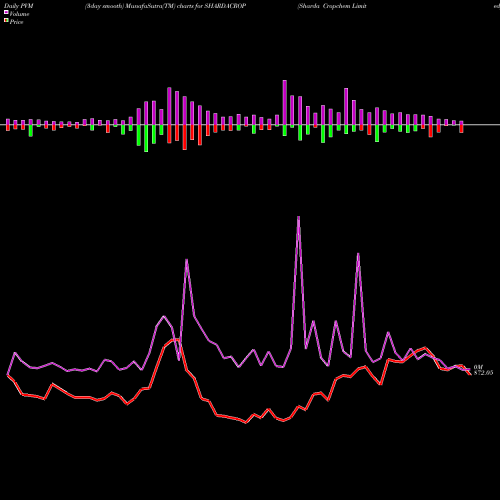500x500 pixels.
Task: Click the 'Daily PVM' title text
Action: click(19, 6)
